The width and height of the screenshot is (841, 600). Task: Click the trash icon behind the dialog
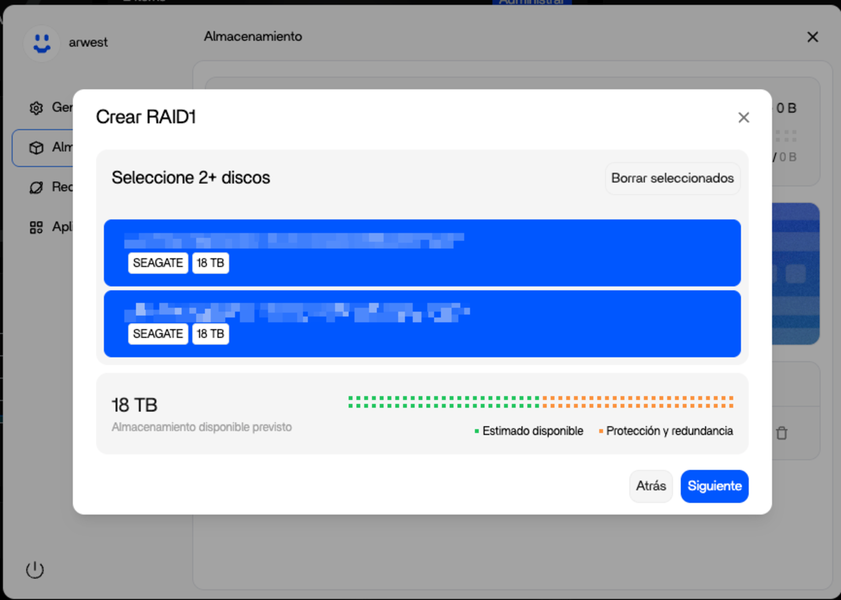(782, 433)
